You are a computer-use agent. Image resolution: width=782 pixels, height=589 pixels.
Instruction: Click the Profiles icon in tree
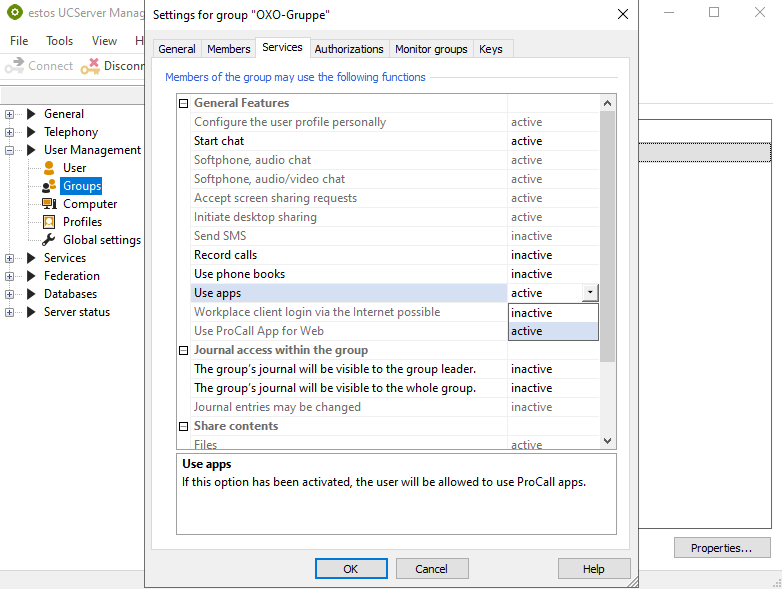[x=49, y=222]
